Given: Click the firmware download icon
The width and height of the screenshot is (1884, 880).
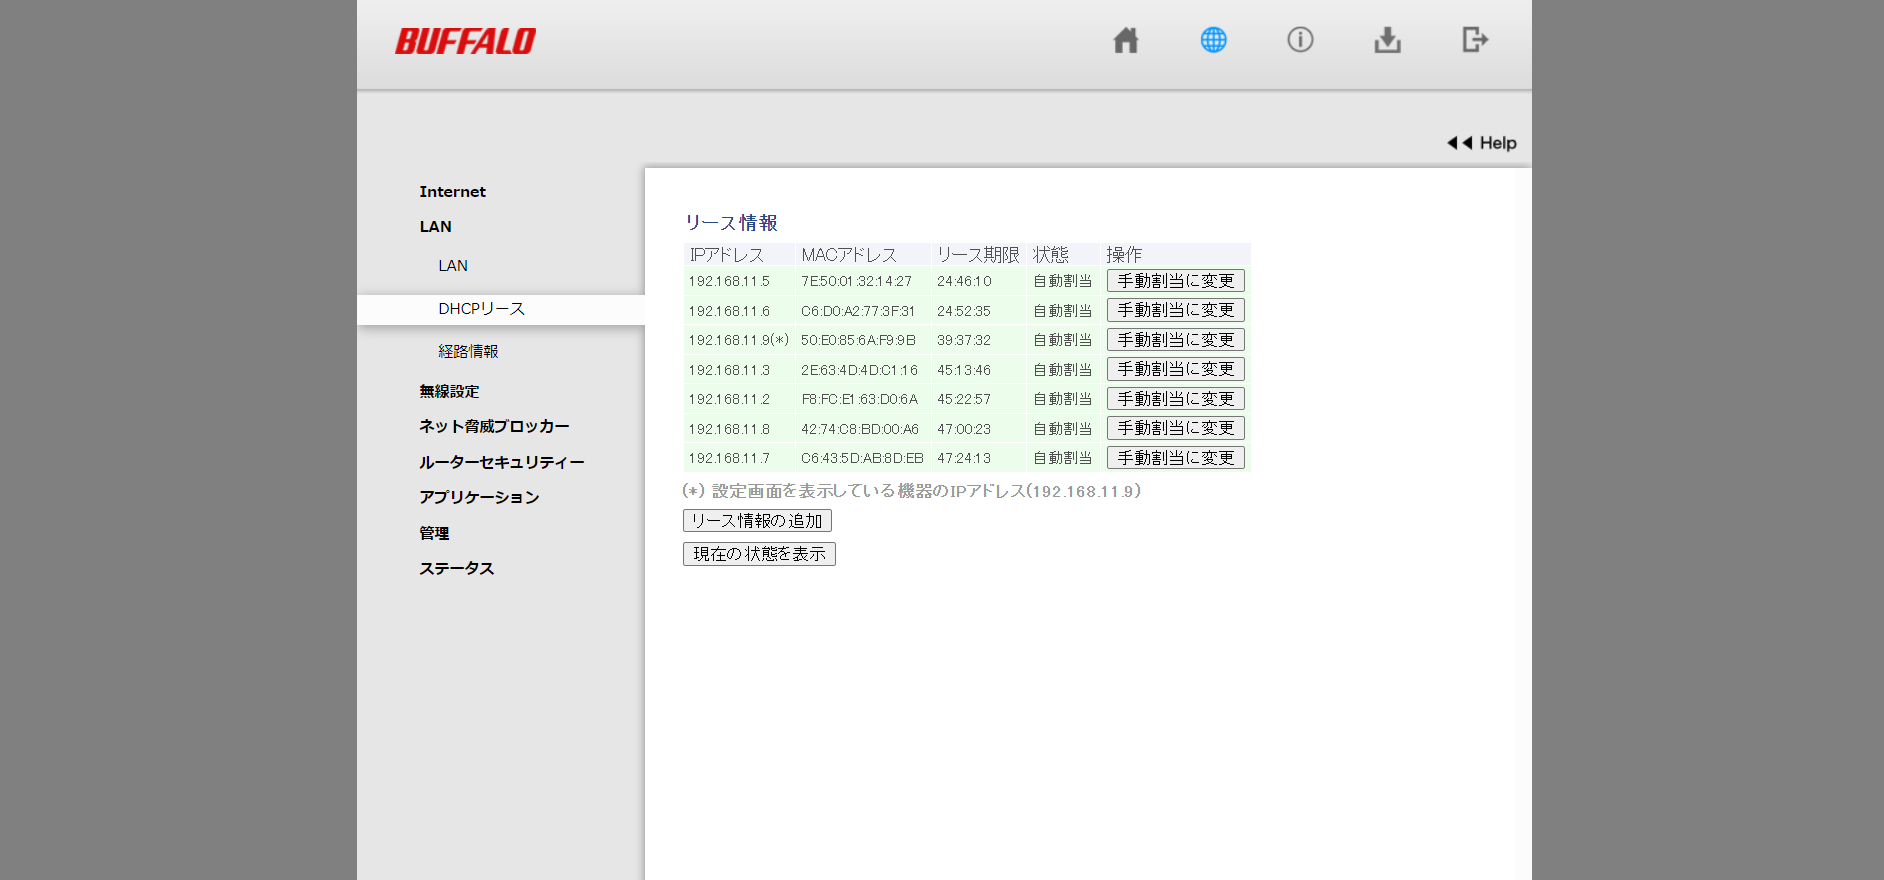Looking at the screenshot, I should [x=1387, y=40].
